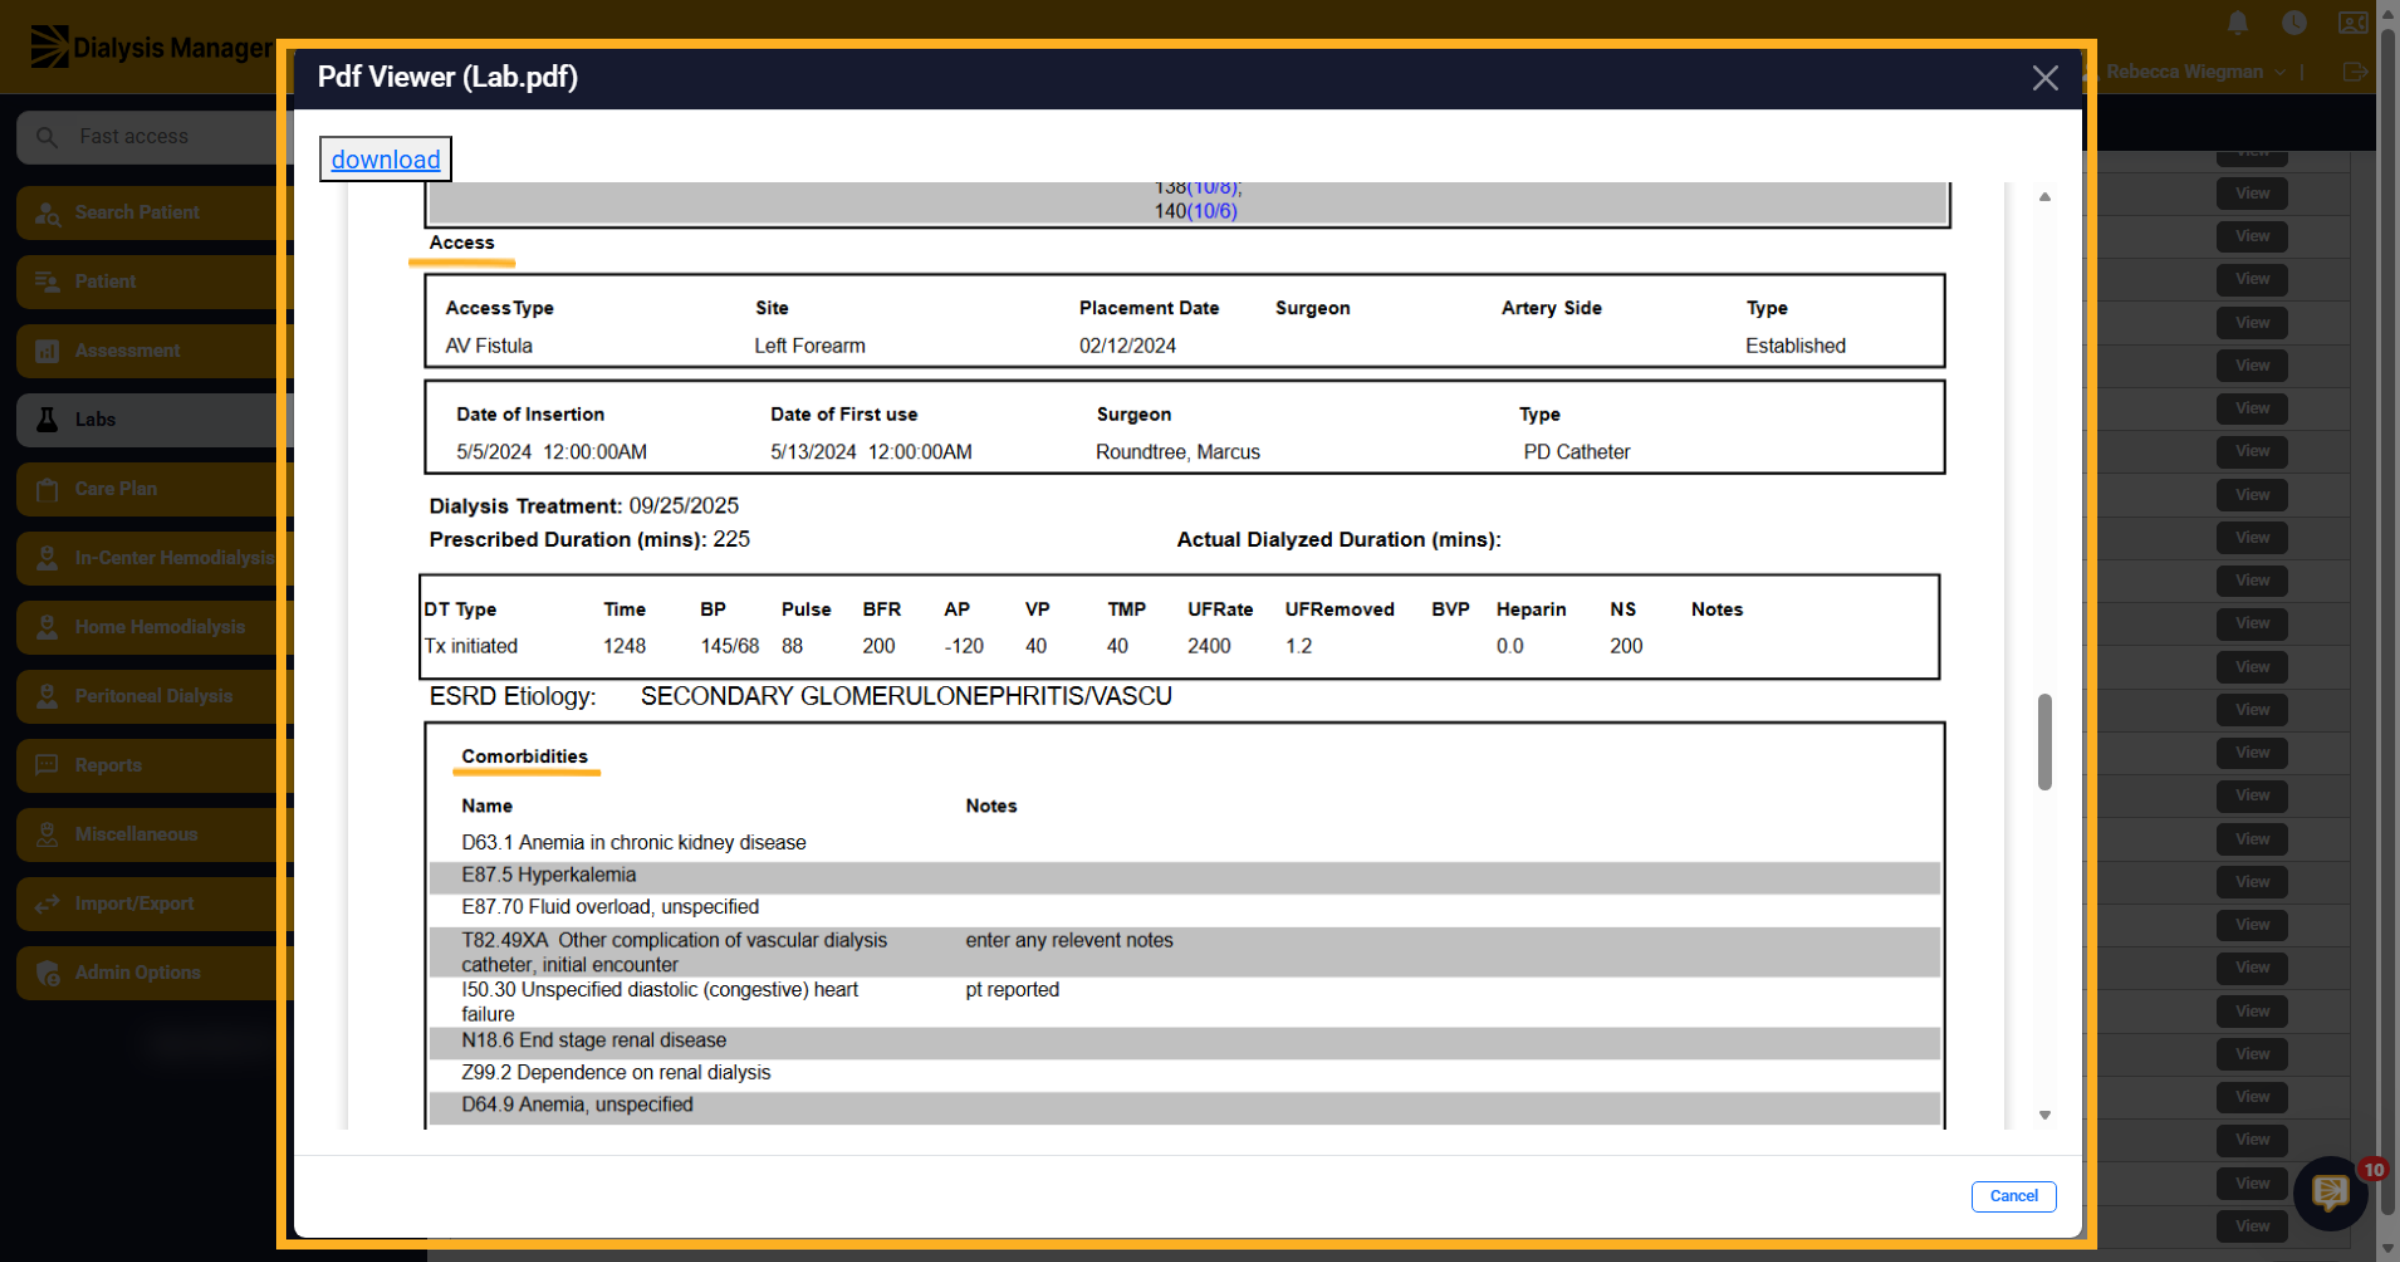Image resolution: width=2400 pixels, height=1262 pixels.
Task: Click the Comorbidities heading
Action: (x=524, y=756)
